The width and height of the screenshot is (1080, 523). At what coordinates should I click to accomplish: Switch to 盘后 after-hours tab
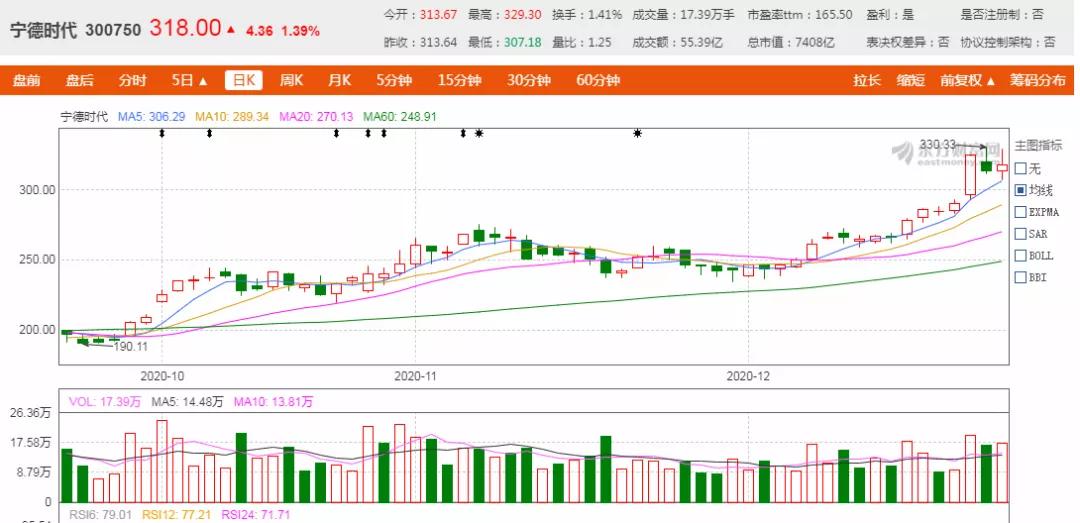[79, 81]
